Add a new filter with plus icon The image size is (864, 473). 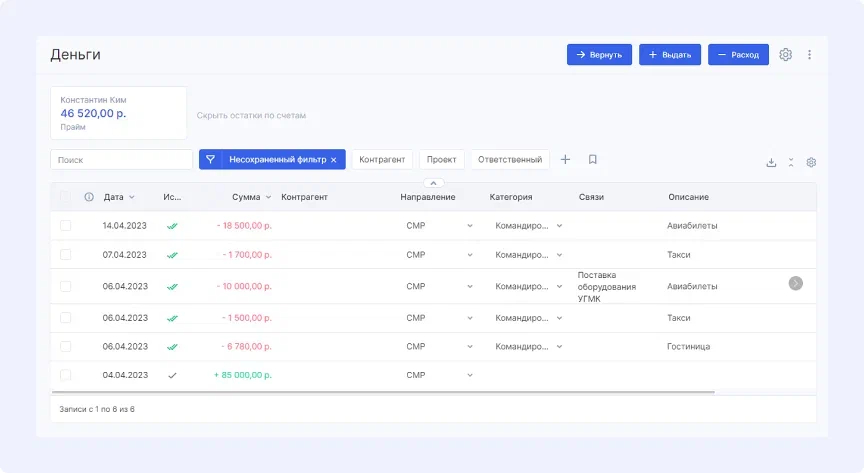point(565,159)
